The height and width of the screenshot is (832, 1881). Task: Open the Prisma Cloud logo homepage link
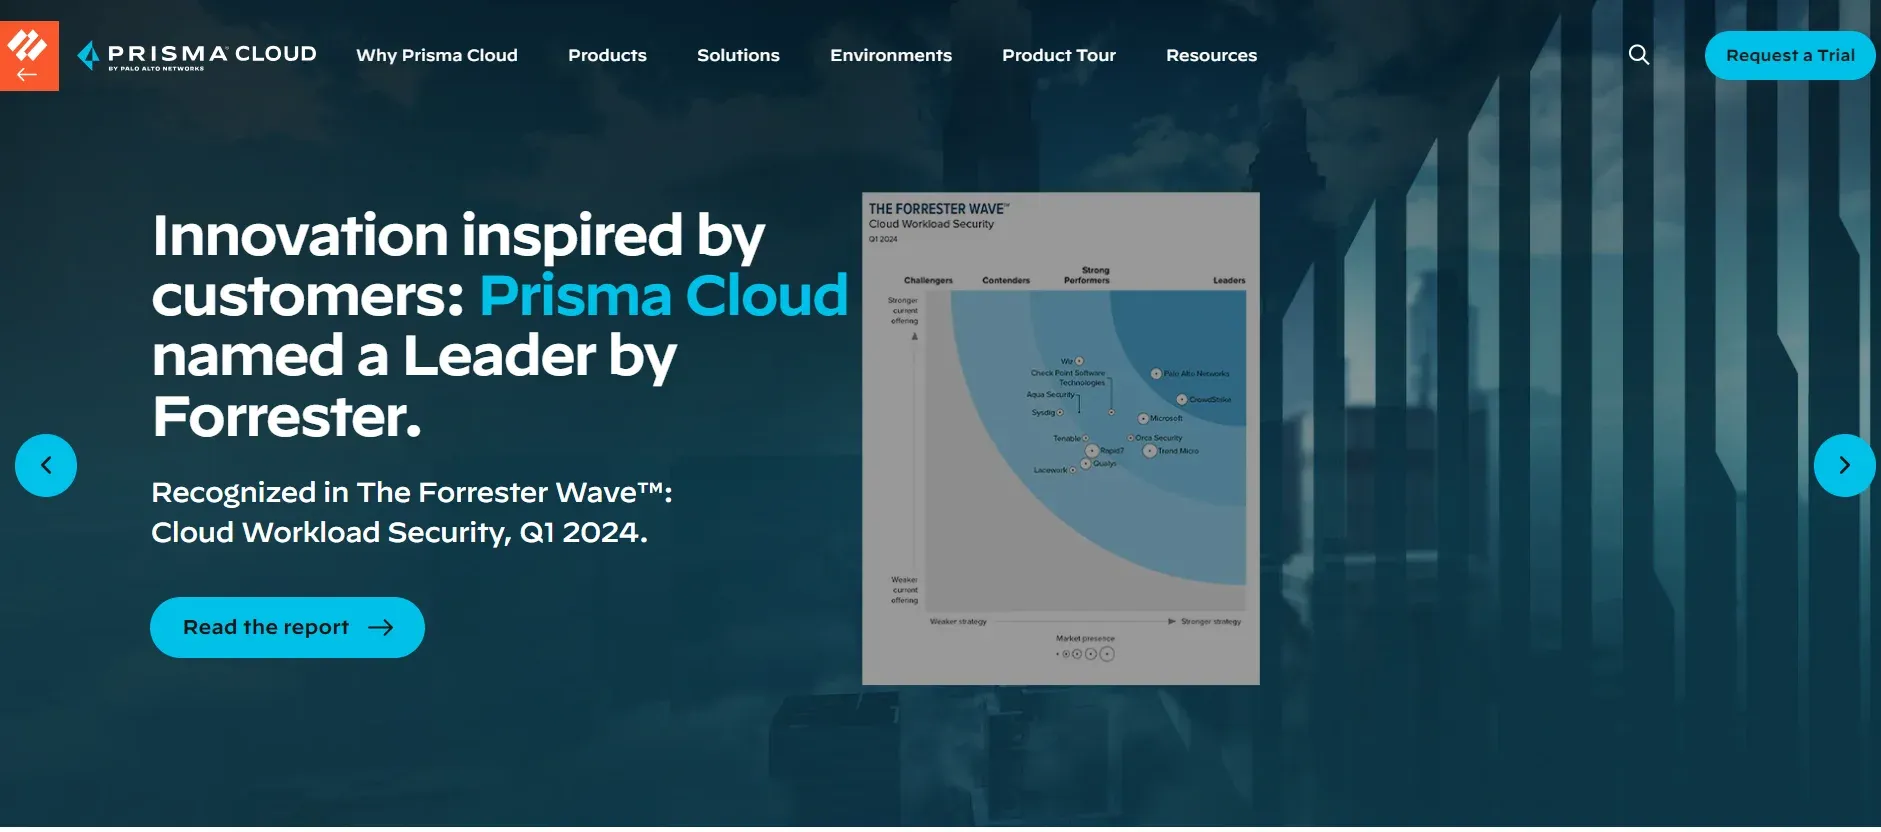[197, 55]
